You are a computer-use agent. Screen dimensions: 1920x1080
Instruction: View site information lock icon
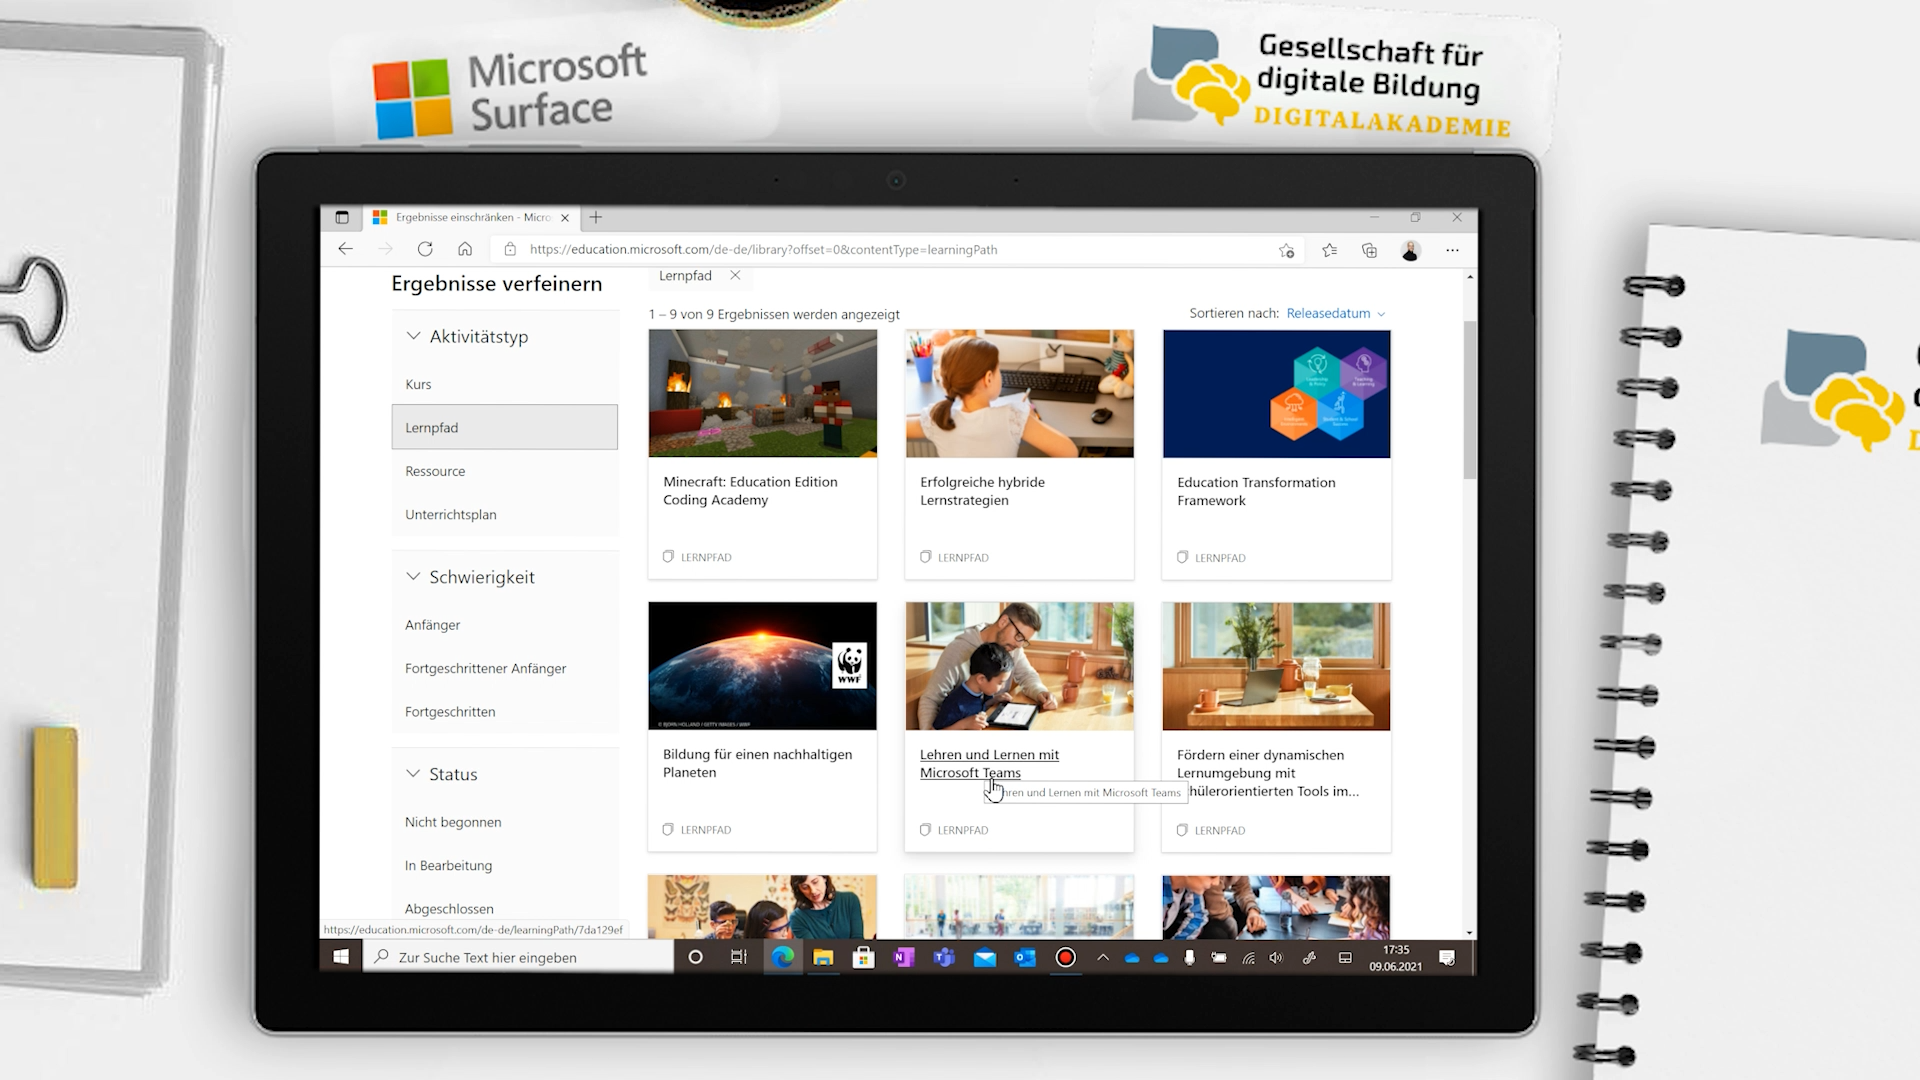(x=510, y=249)
